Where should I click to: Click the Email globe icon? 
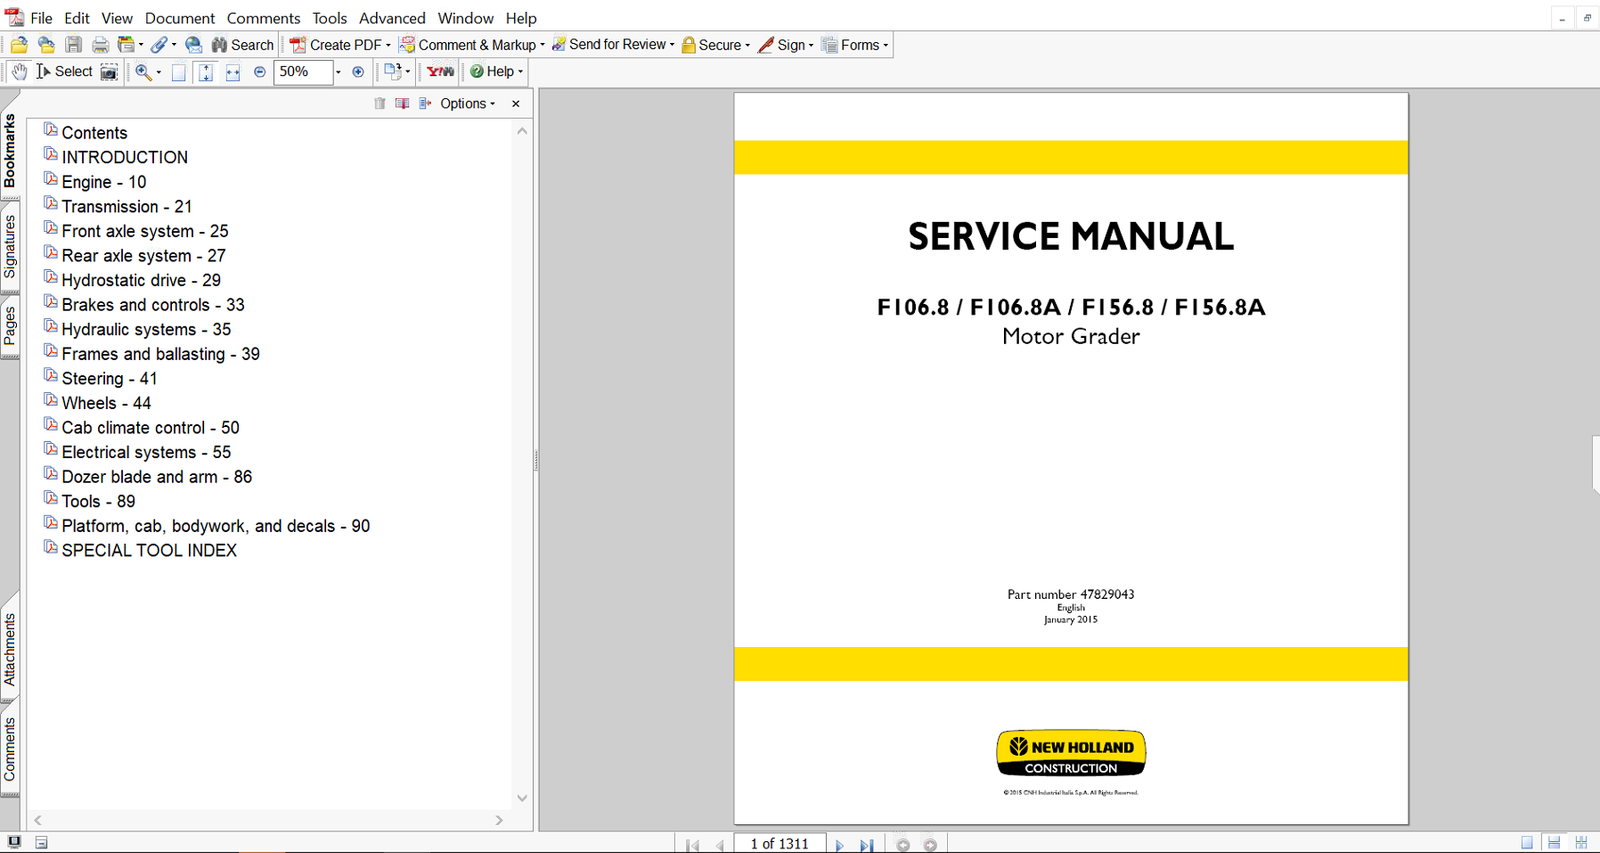(193, 45)
